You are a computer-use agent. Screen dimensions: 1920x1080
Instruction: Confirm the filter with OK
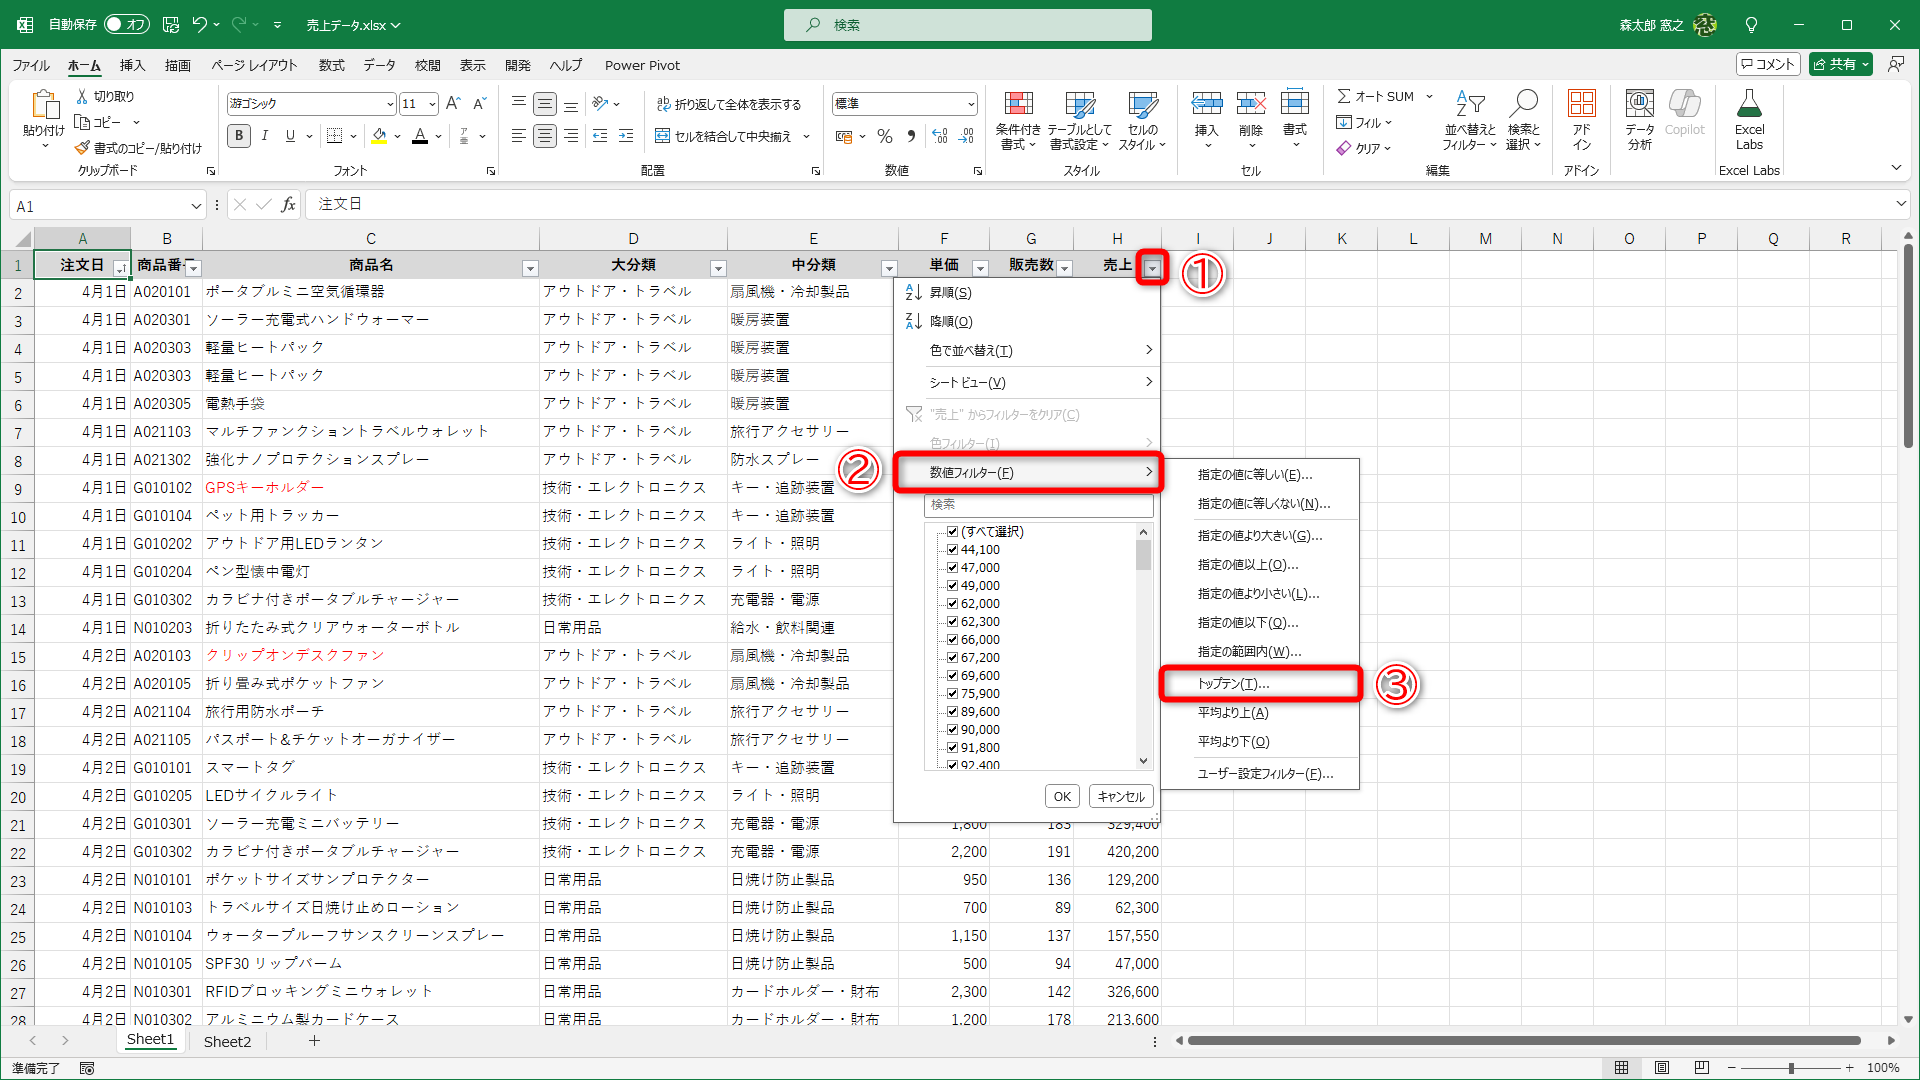[x=1061, y=795]
